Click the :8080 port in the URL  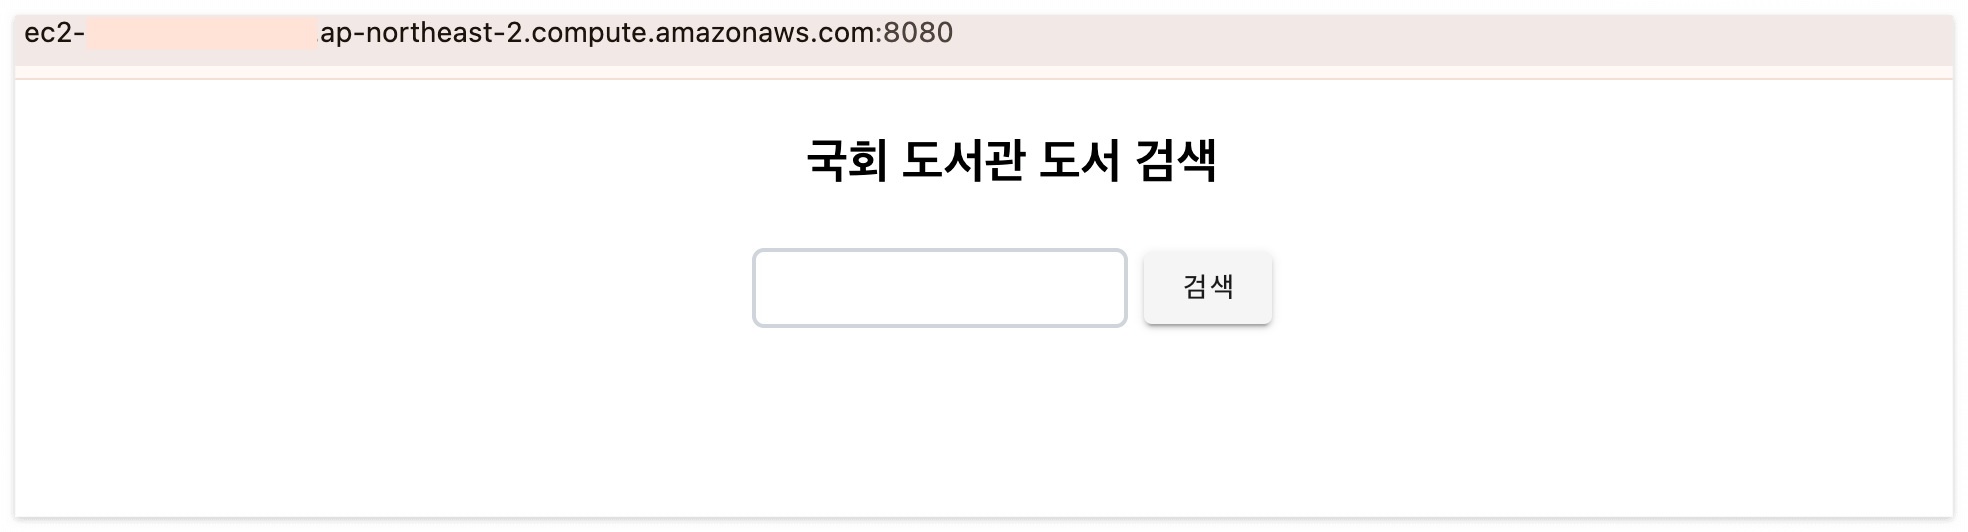click(915, 33)
